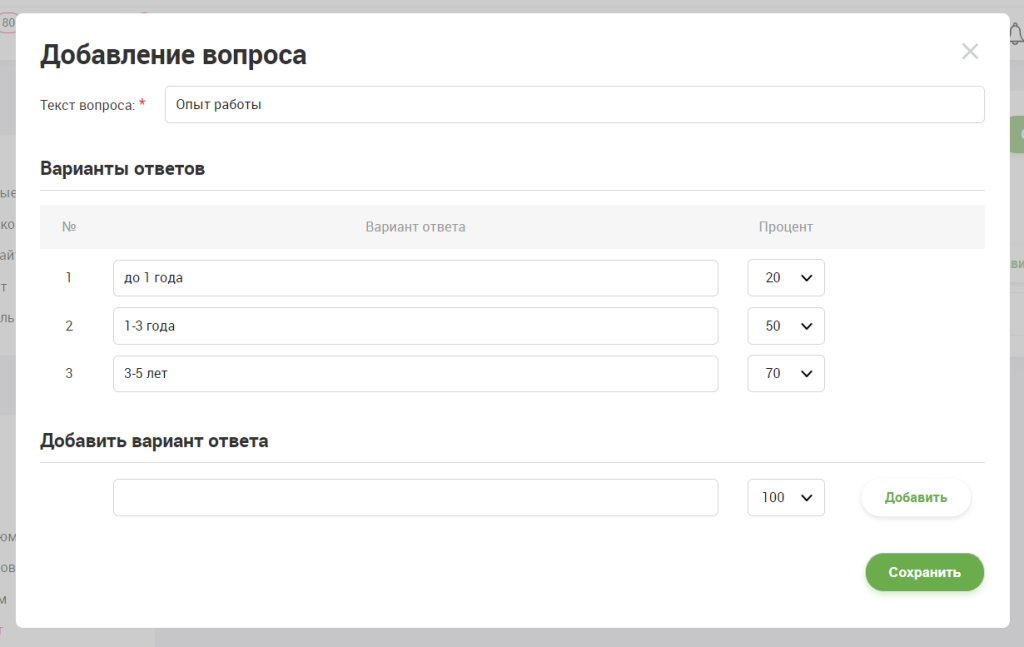Viewport: 1024px width, 647px height.
Task: Close the Добавление вопроса dialog
Action: click(x=970, y=52)
